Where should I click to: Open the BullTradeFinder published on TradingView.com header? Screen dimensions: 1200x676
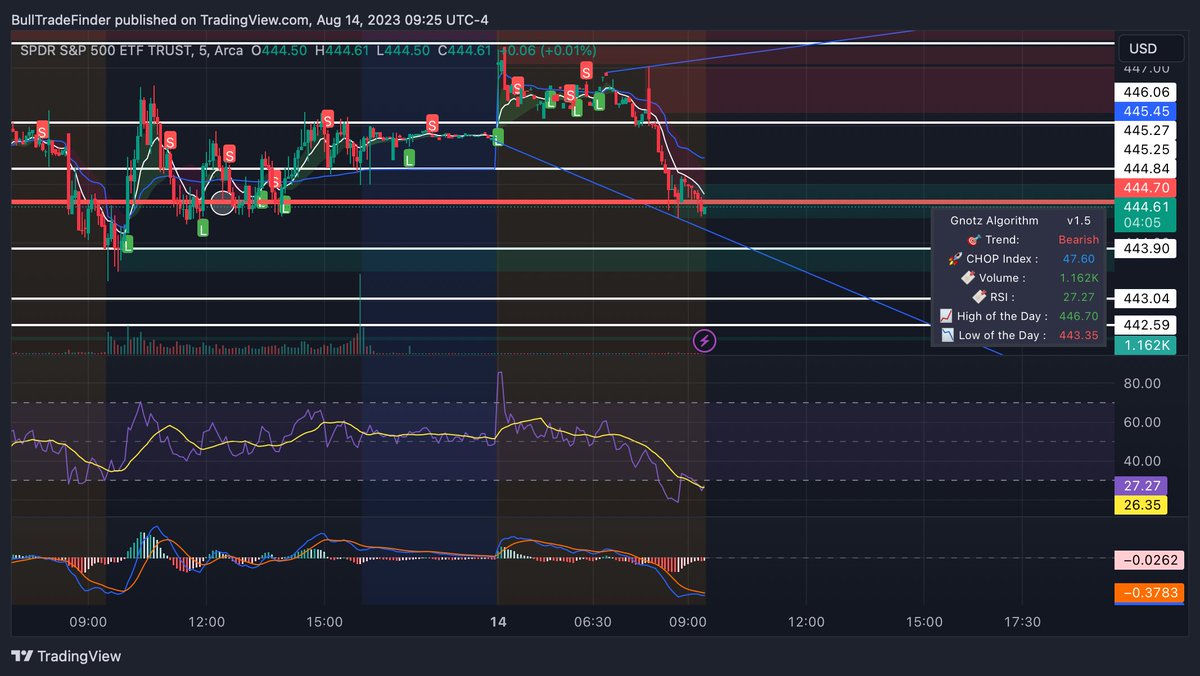[x=250, y=20]
